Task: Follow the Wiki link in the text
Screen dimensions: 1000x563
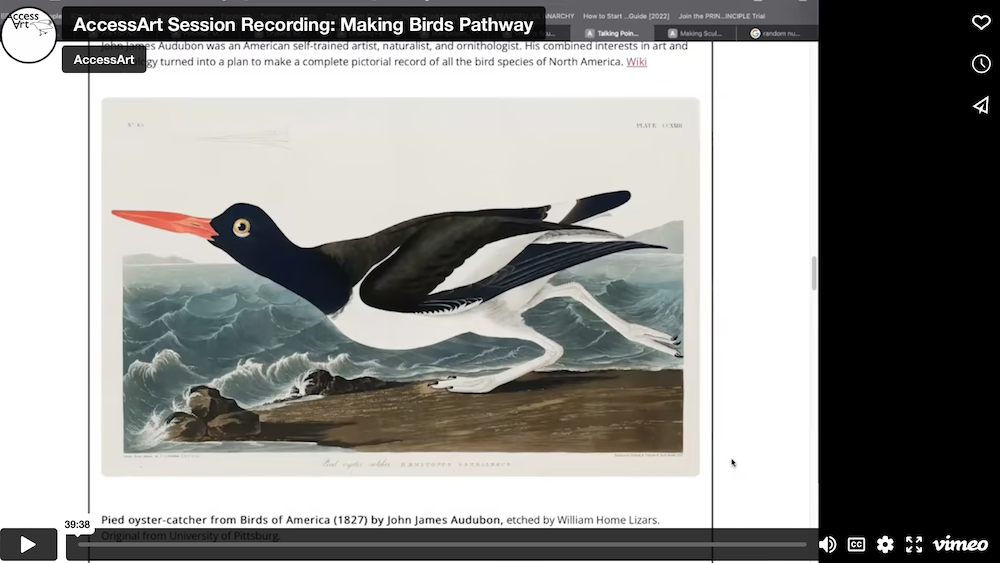Action: (636, 62)
